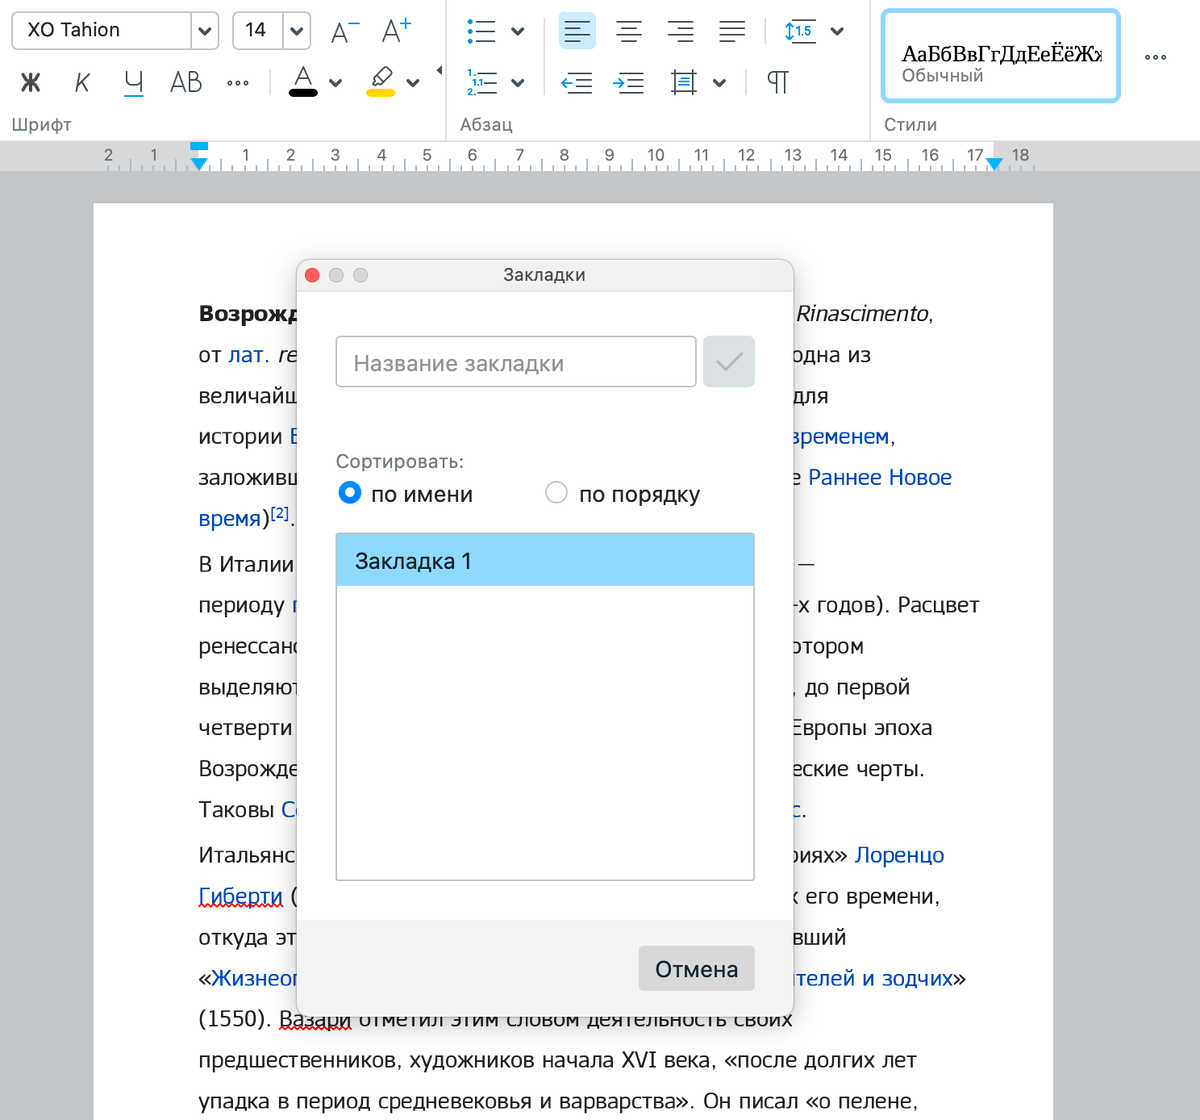Open the line spacing dropdown arrow

click(837, 32)
